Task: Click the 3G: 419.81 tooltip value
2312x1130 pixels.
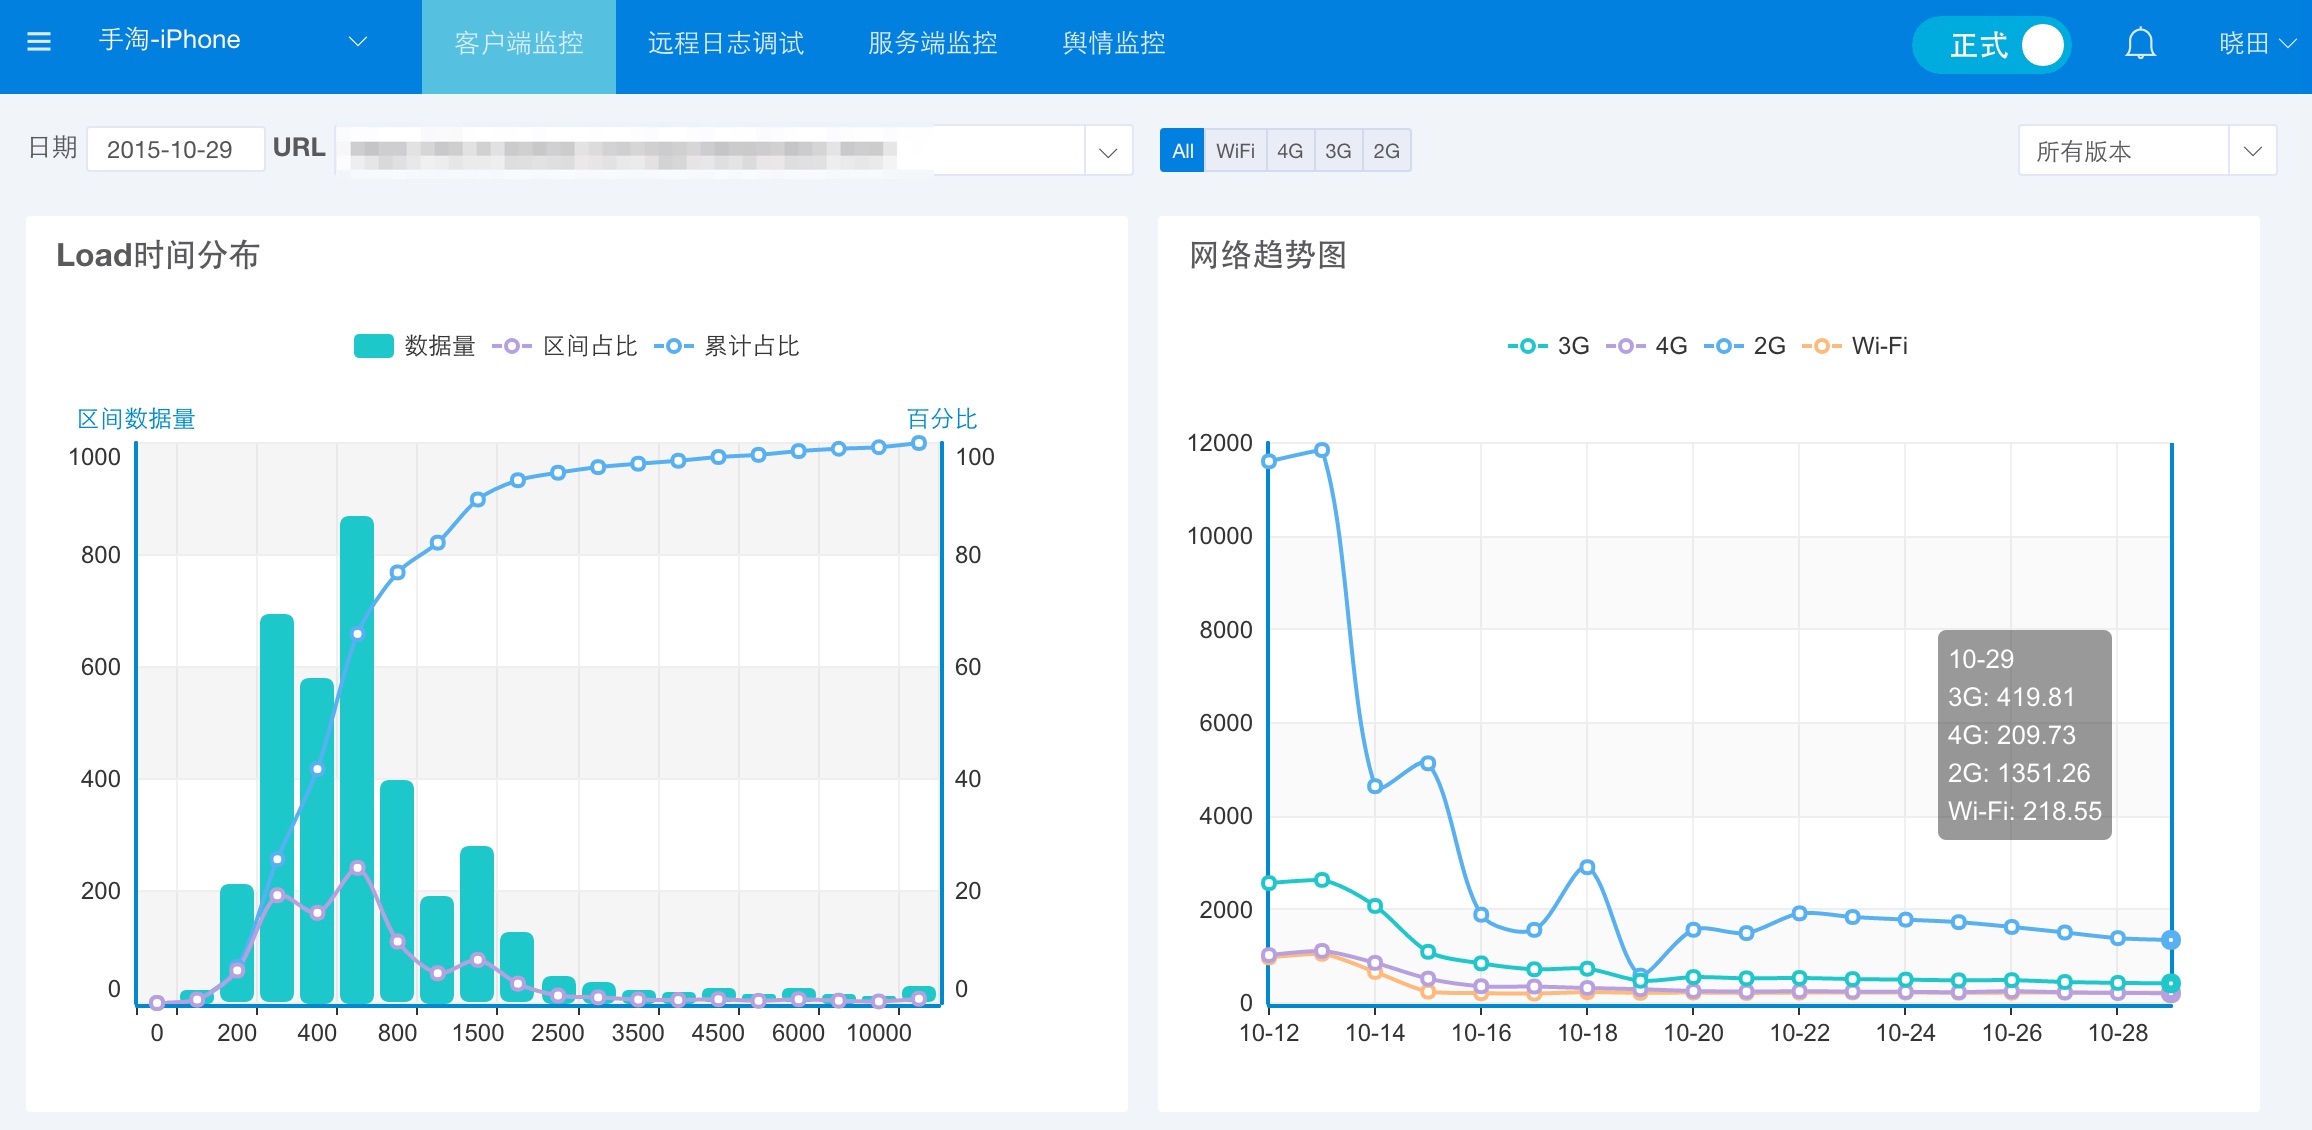Action: click(x=2012, y=697)
